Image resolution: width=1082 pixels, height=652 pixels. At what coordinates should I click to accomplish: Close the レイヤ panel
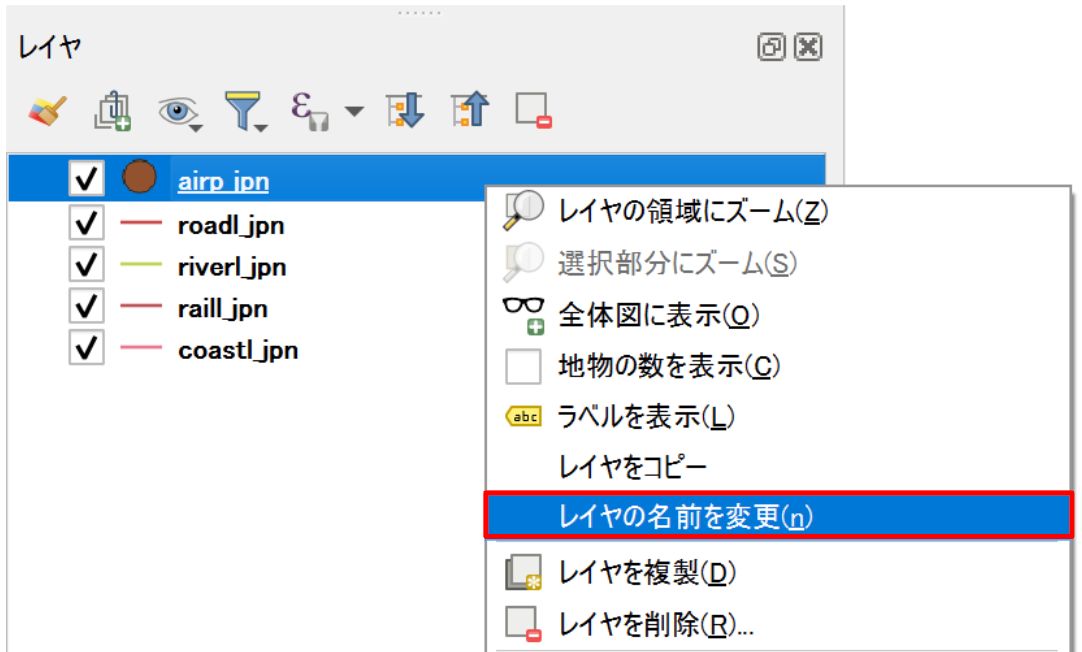[808, 47]
